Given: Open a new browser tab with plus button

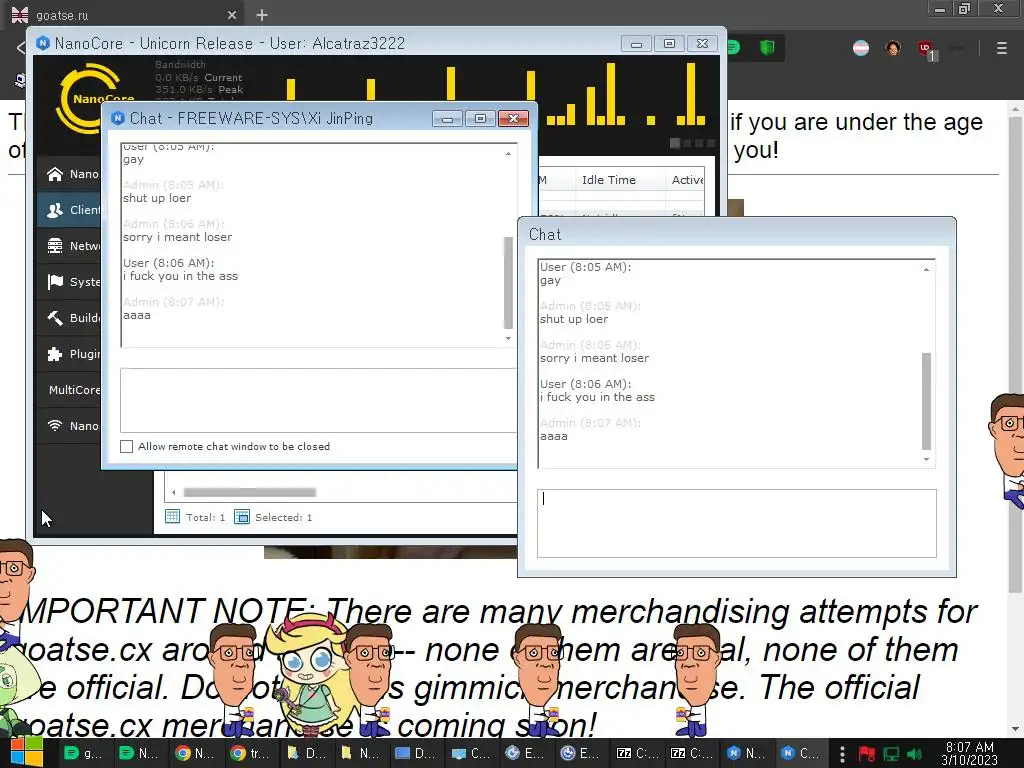Looking at the screenshot, I should (262, 14).
